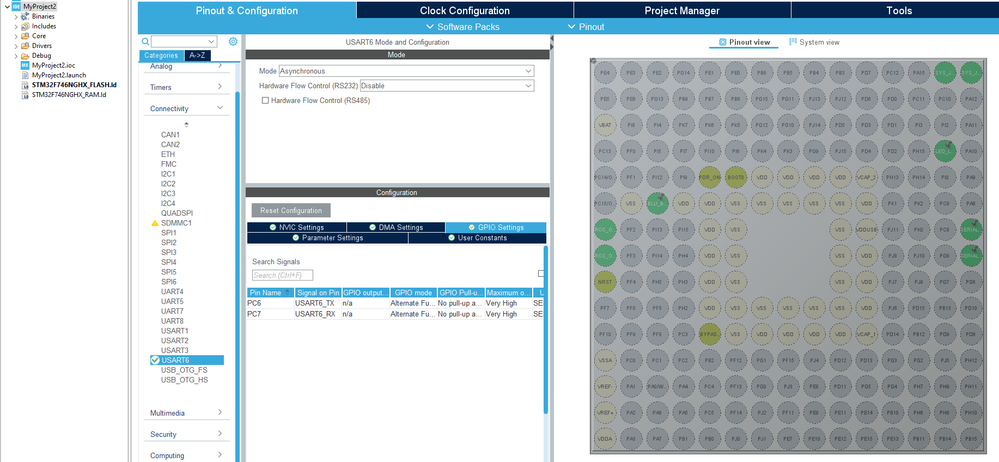Image resolution: width=999 pixels, height=462 pixels.
Task: Click the PC13 pin on the chip
Action: pyautogui.click(x=605, y=151)
